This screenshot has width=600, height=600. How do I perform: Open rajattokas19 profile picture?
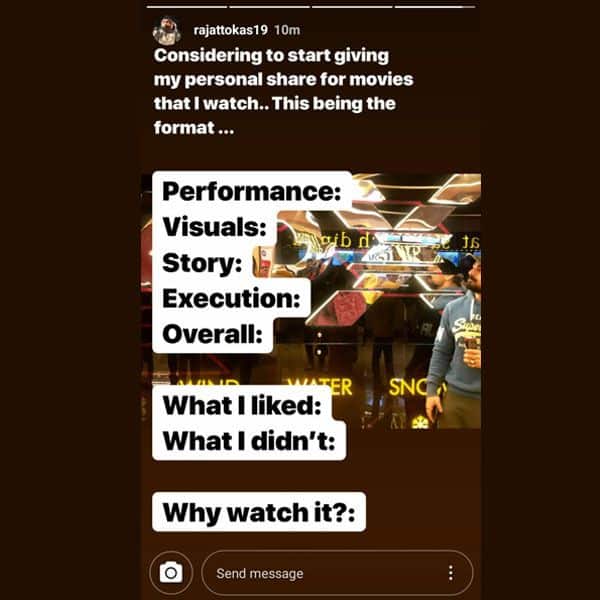[x=167, y=30]
